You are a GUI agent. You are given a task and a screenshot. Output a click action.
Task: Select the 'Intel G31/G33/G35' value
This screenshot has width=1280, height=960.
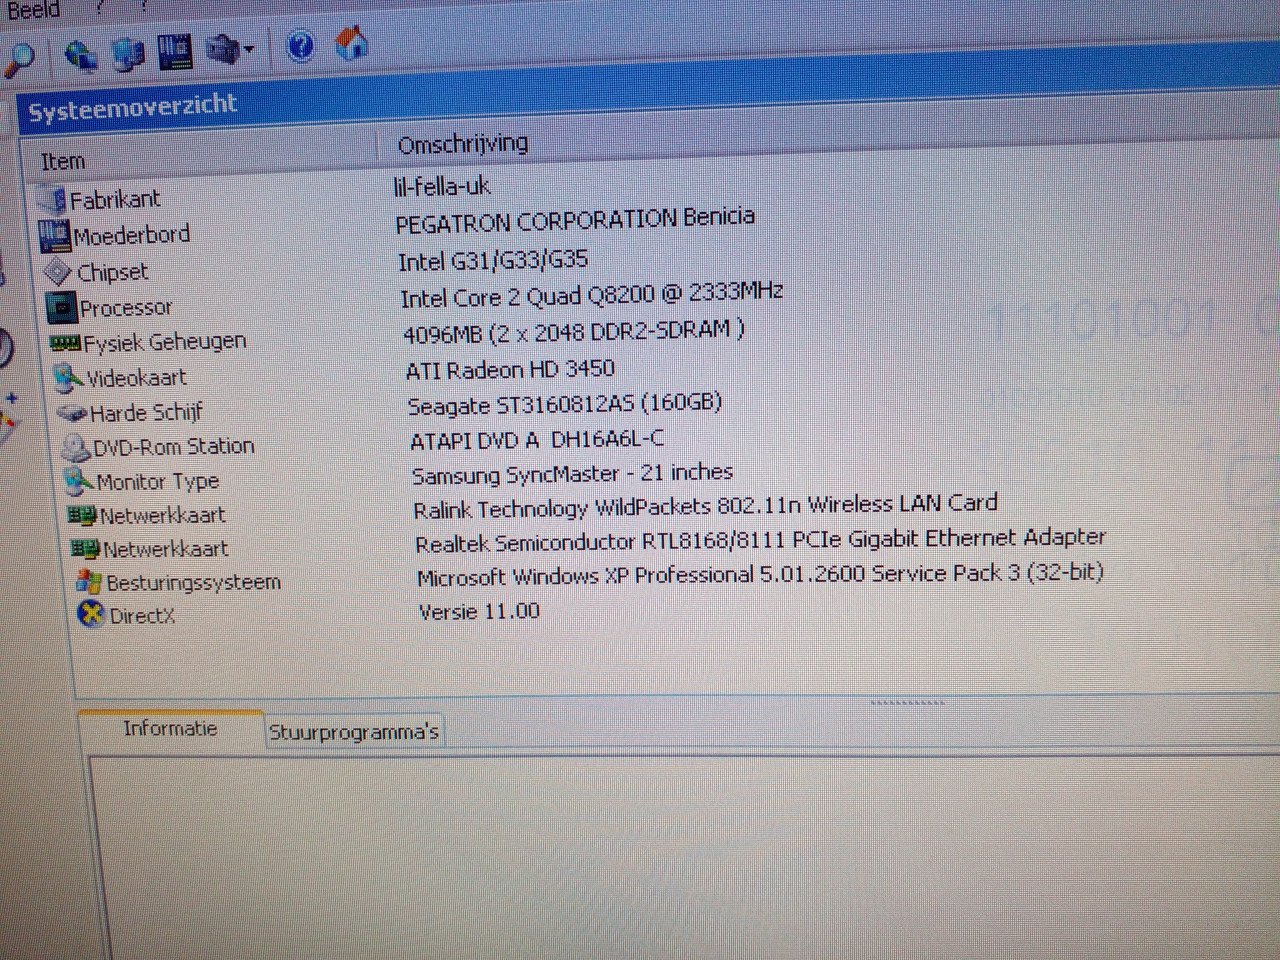pos(493,261)
